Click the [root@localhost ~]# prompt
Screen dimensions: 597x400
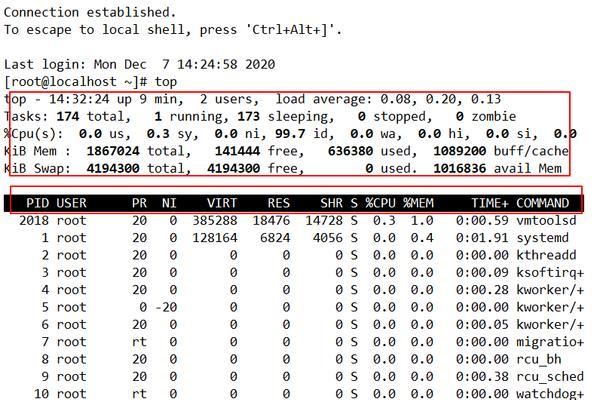[75, 82]
